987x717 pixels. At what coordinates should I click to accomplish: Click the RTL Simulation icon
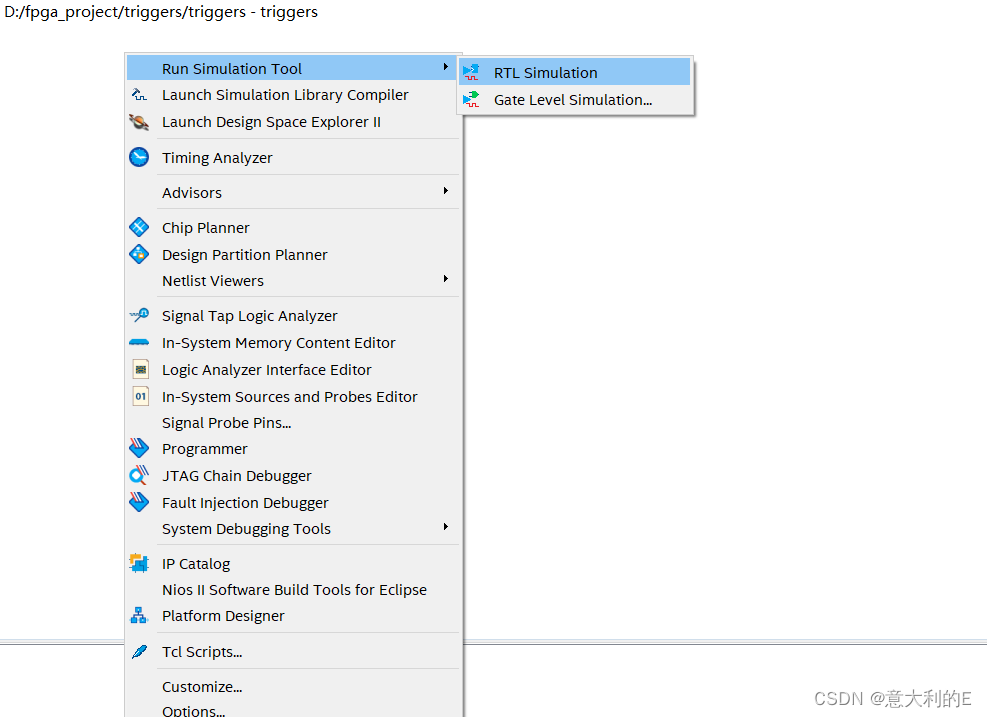pyautogui.click(x=471, y=72)
